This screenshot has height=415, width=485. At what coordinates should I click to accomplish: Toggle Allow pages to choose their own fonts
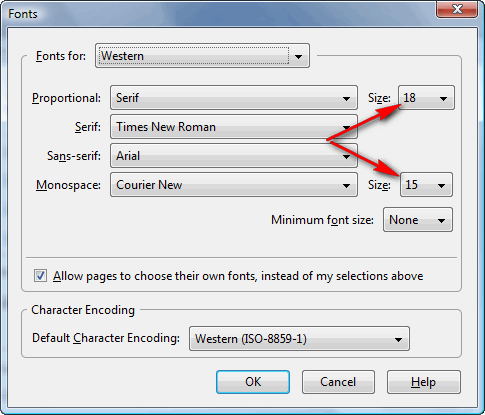point(40,276)
